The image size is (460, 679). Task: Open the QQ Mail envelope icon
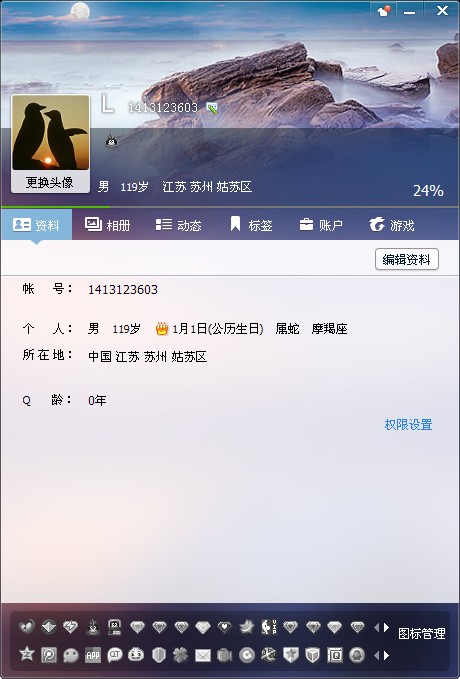[202, 655]
